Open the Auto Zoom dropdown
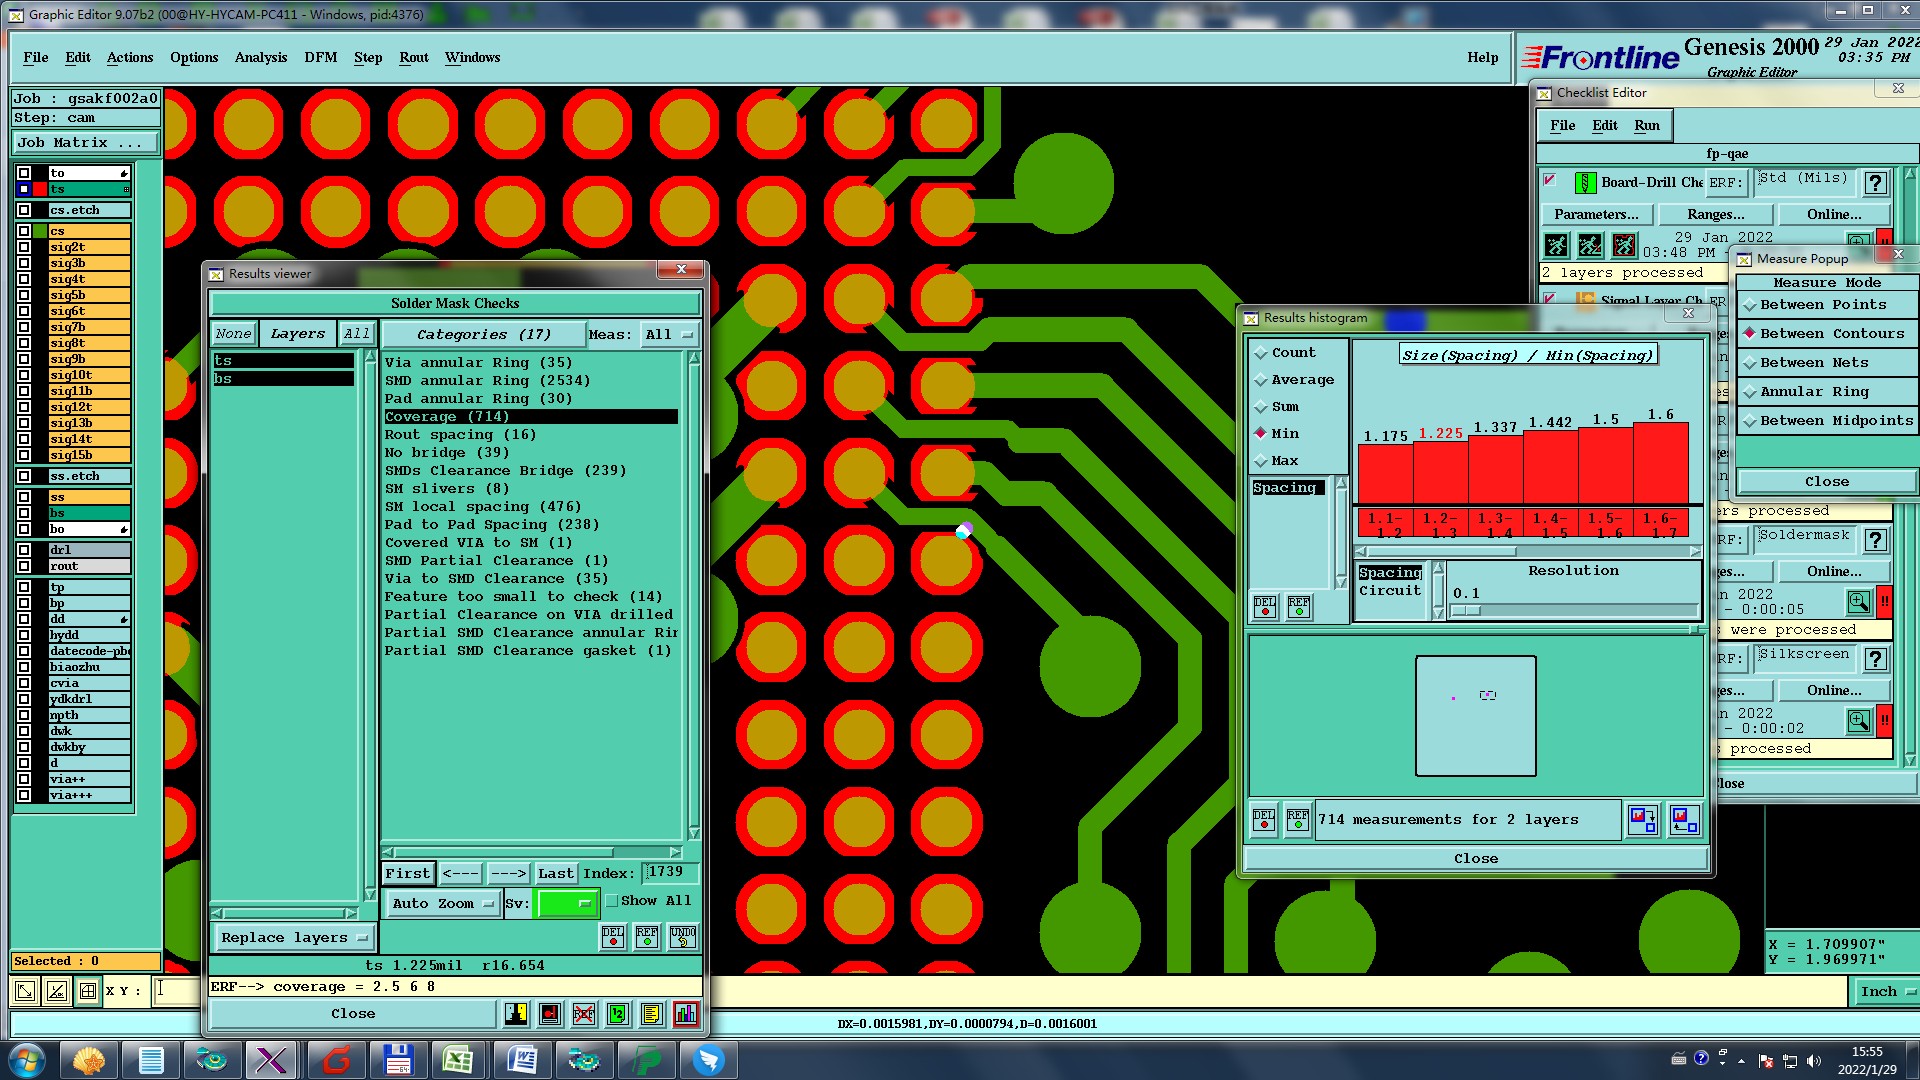 pos(442,903)
